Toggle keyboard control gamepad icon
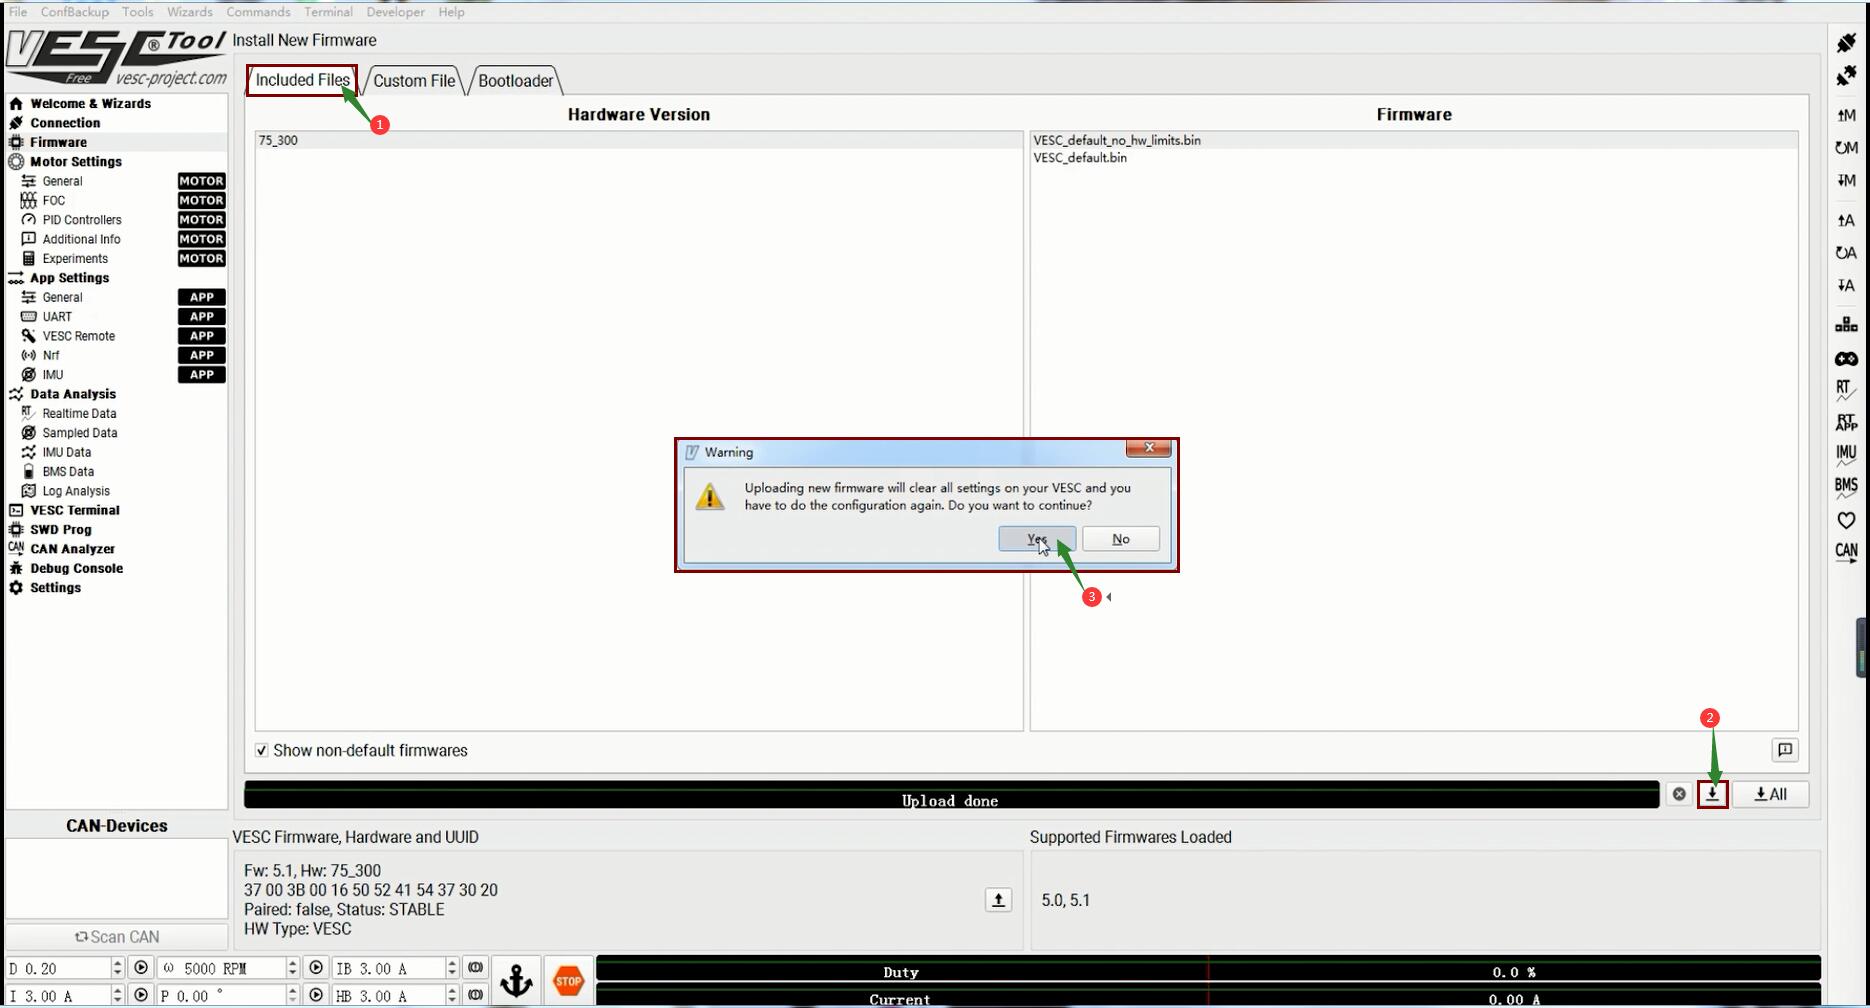Viewport: 1870px width, 1008px height. click(x=1846, y=359)
